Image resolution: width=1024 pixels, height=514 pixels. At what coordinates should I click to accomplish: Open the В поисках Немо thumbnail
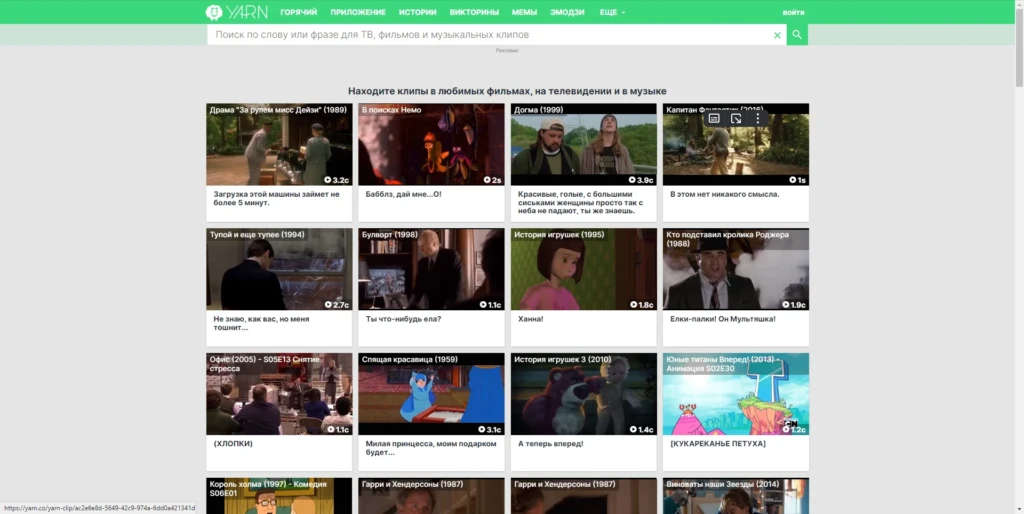(431, 144)
